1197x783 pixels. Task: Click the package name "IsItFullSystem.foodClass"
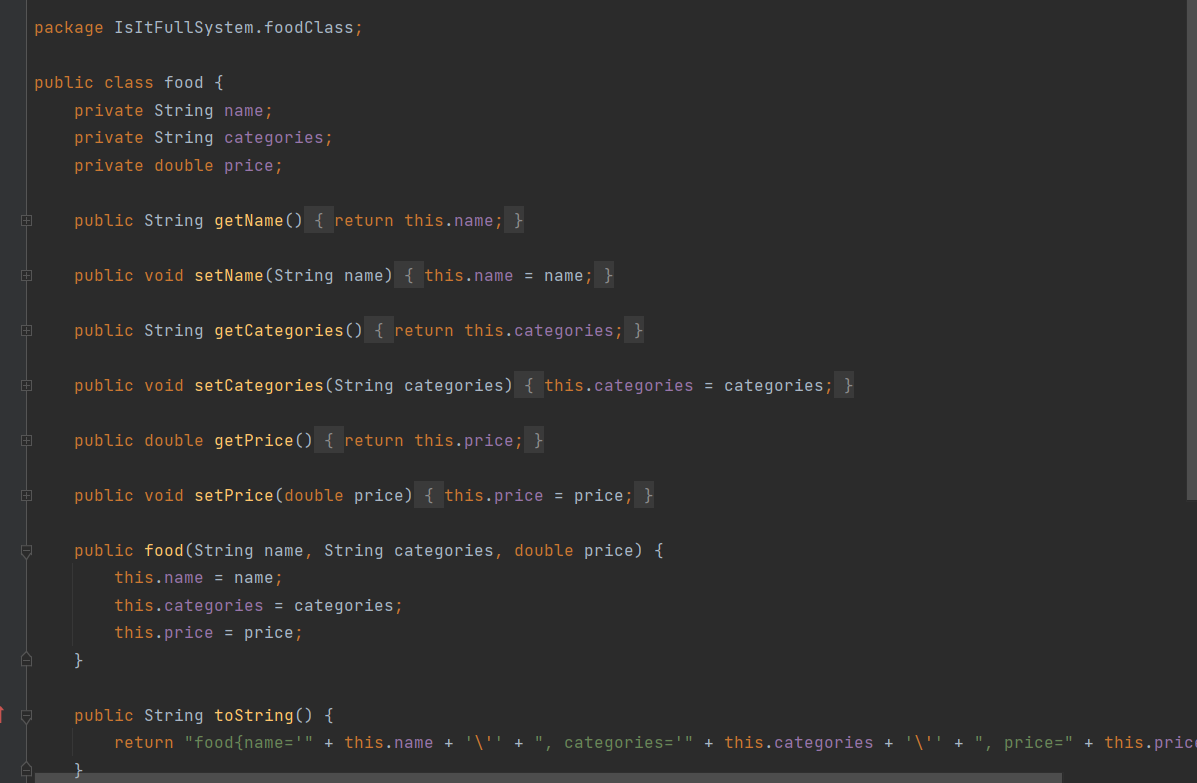point(234,28)
